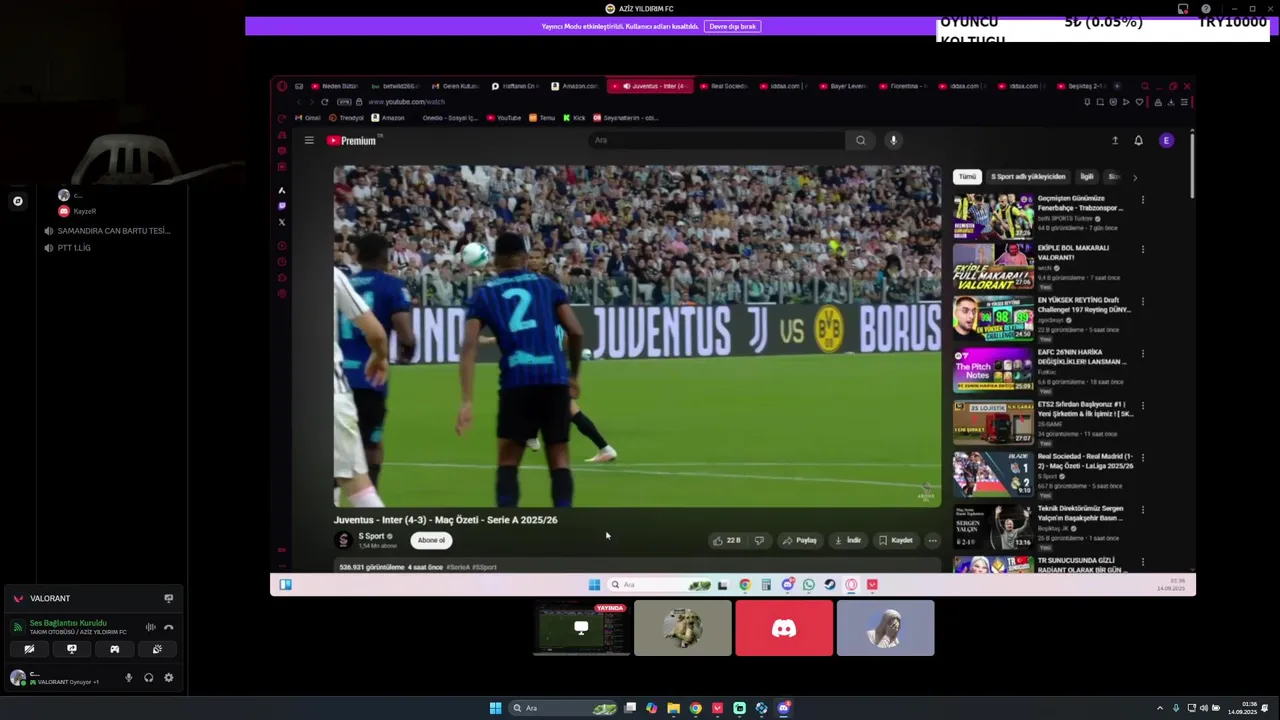This screenshot has width=1280, height=720.
Task: Start an activity with the game controller button
Action: [x=114, y=649]
